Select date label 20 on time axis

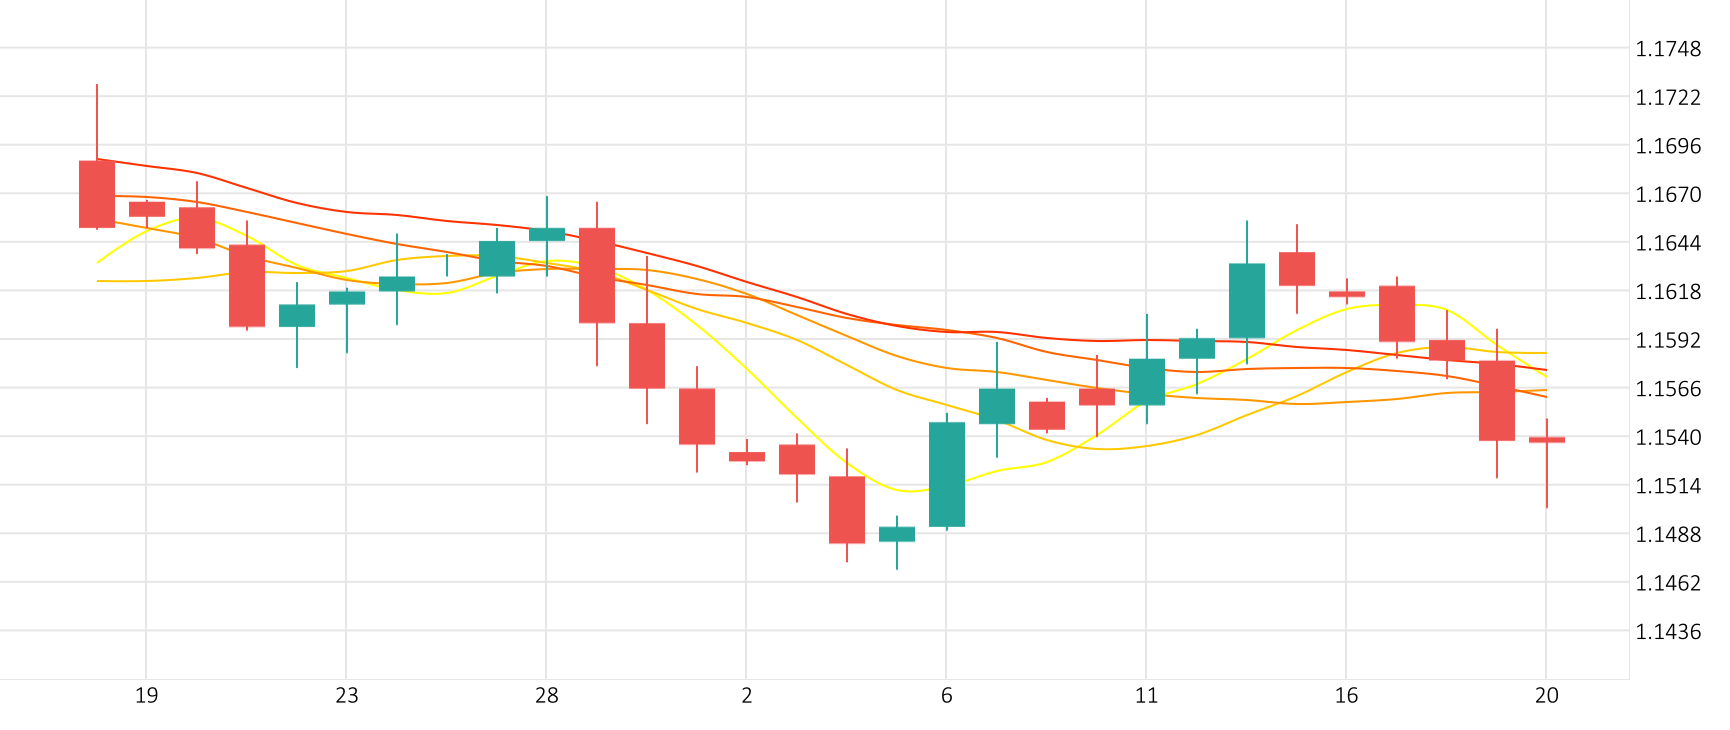click(x=1546, y=696)
